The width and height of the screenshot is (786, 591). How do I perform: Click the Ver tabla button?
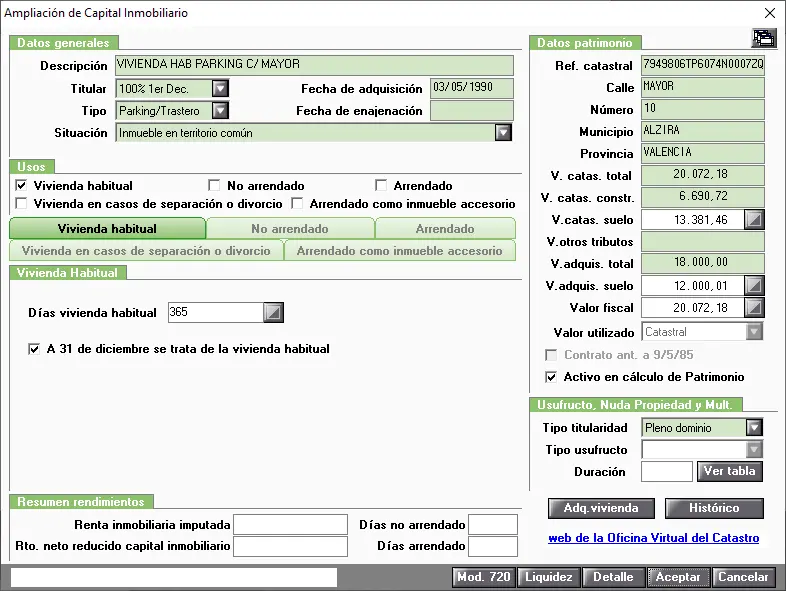coord(729,471)
